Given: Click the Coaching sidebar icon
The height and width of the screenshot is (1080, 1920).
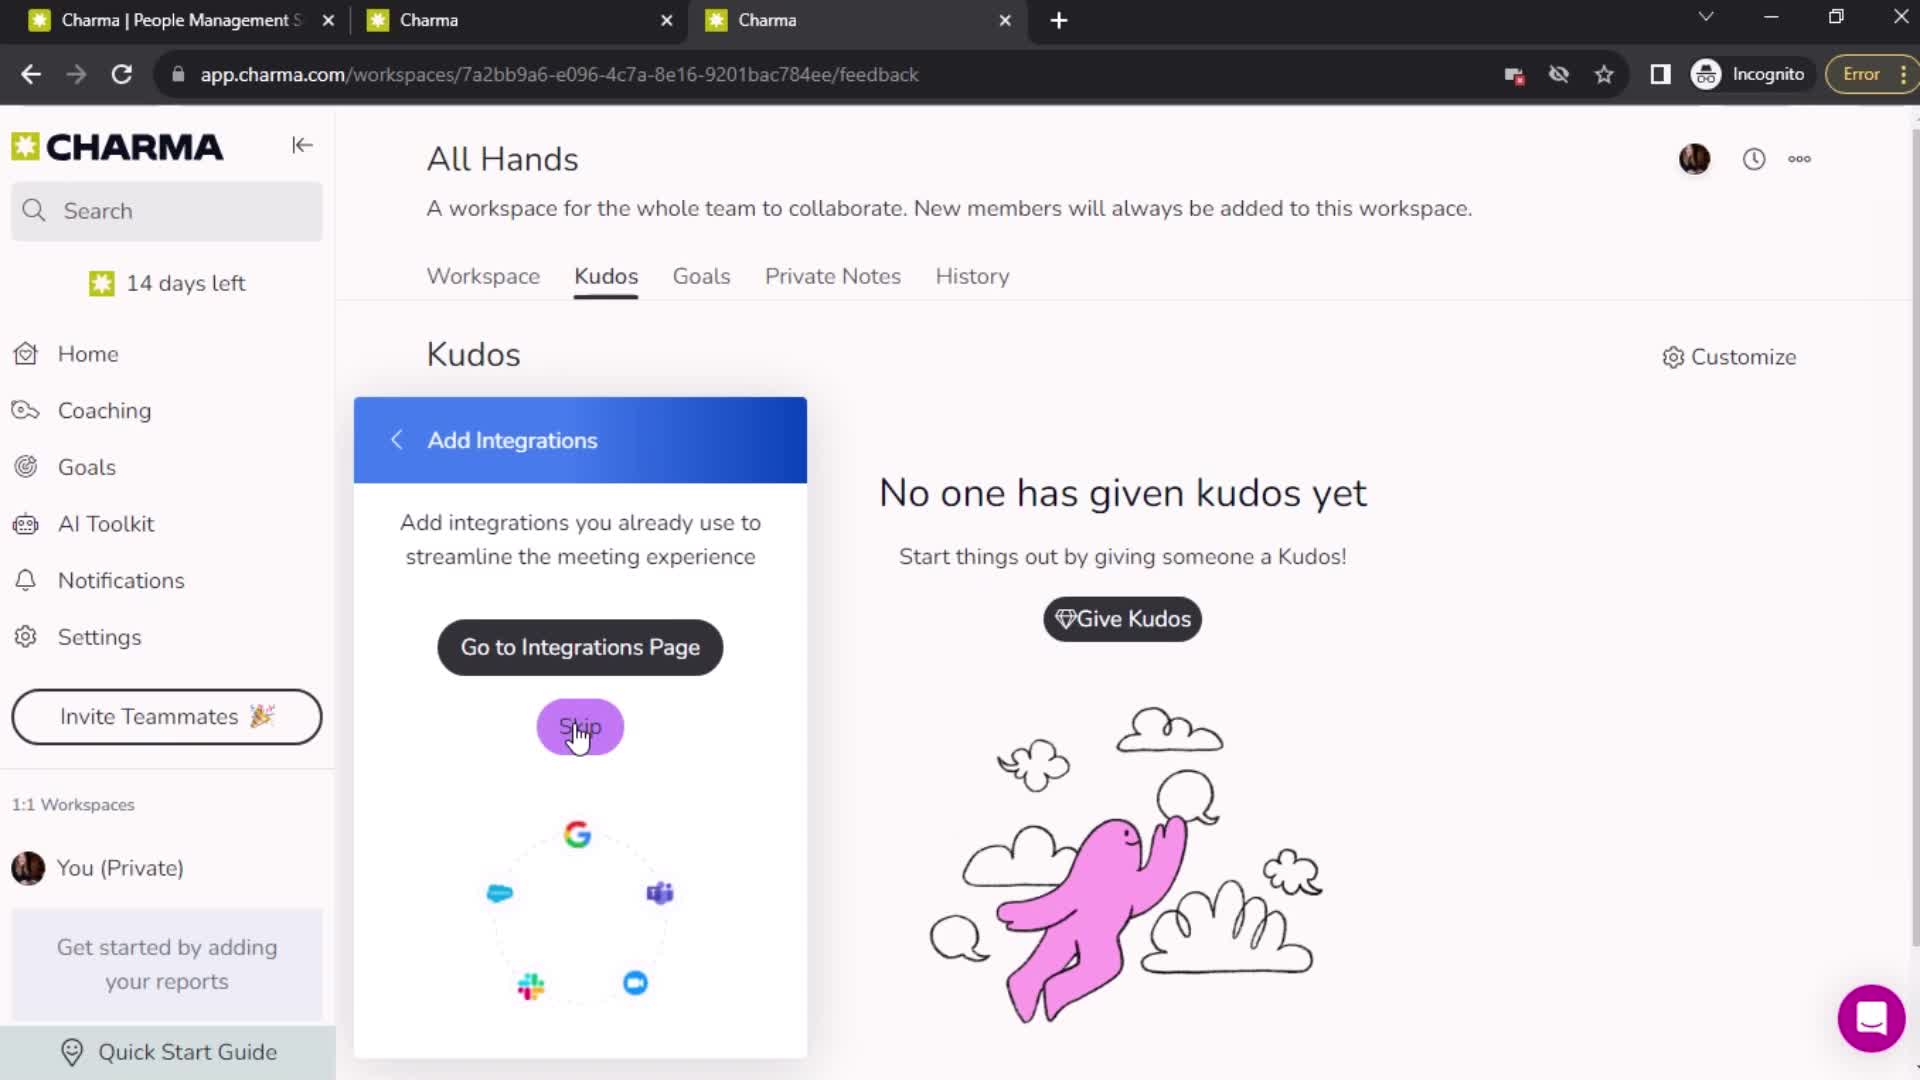Looking at the screenshot, I should point(26,410).
